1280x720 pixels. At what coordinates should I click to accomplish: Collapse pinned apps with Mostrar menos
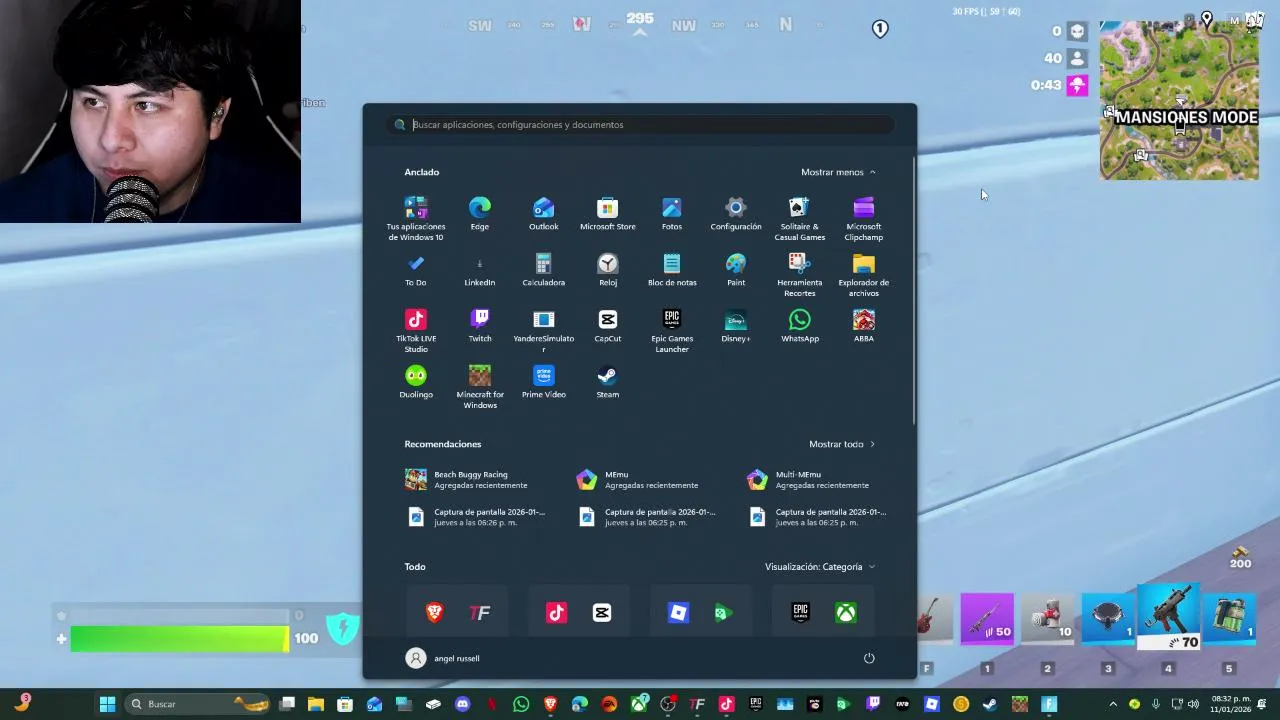(838, 172)
